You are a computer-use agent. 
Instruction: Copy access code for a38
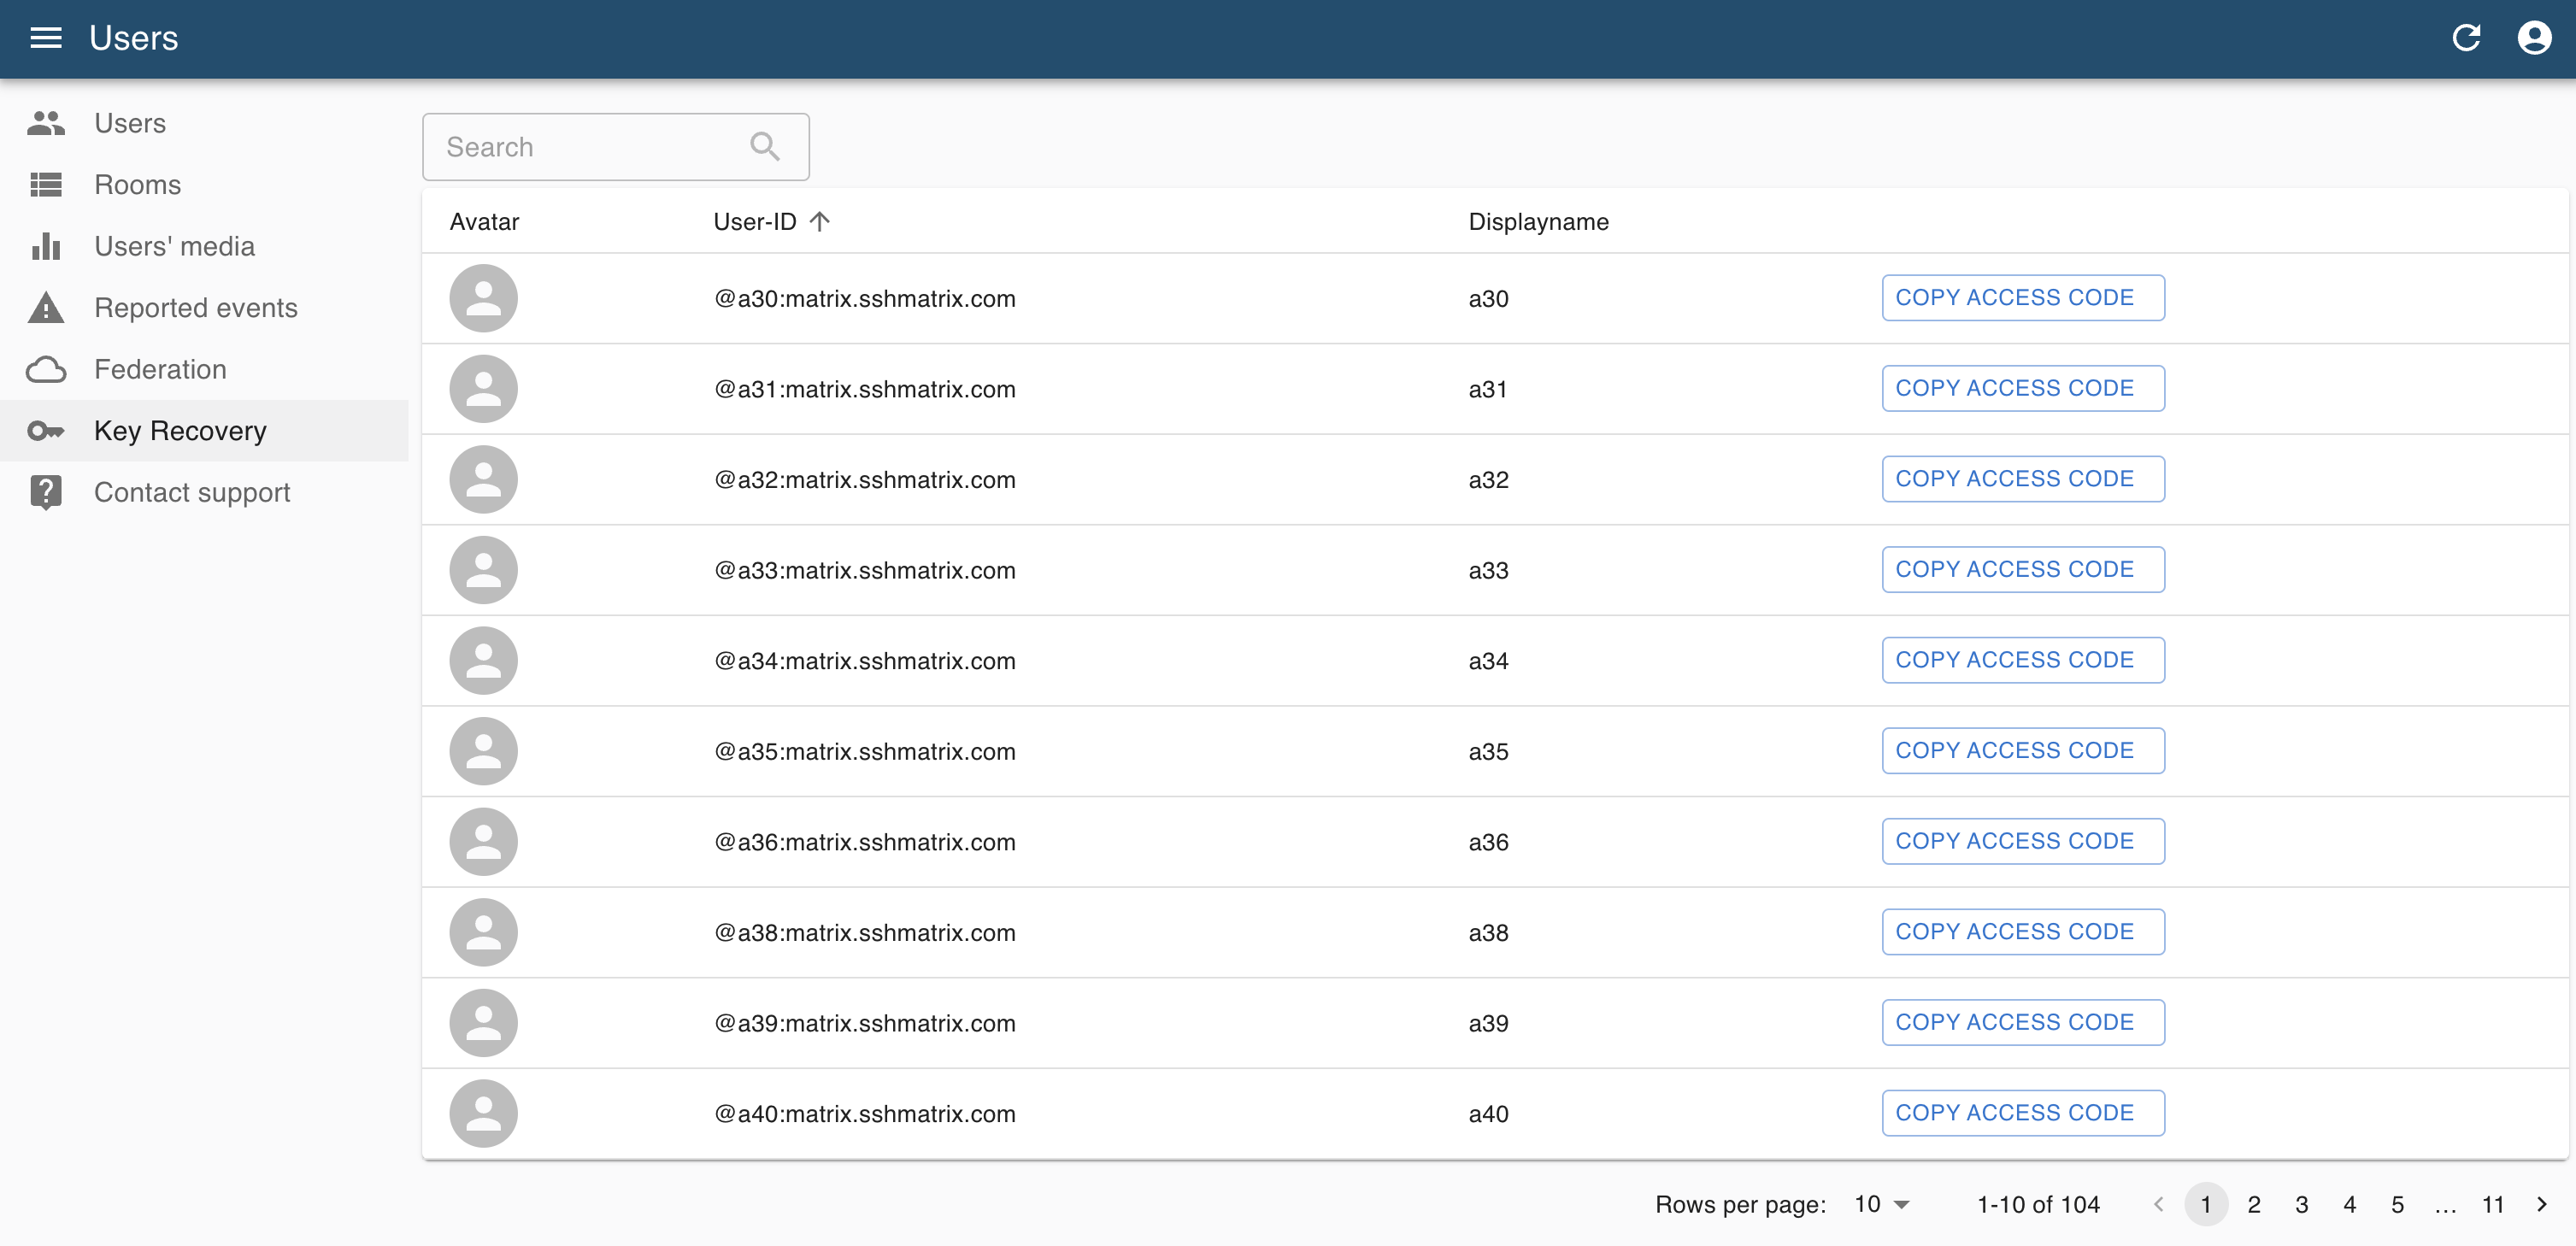(2022, 932)
